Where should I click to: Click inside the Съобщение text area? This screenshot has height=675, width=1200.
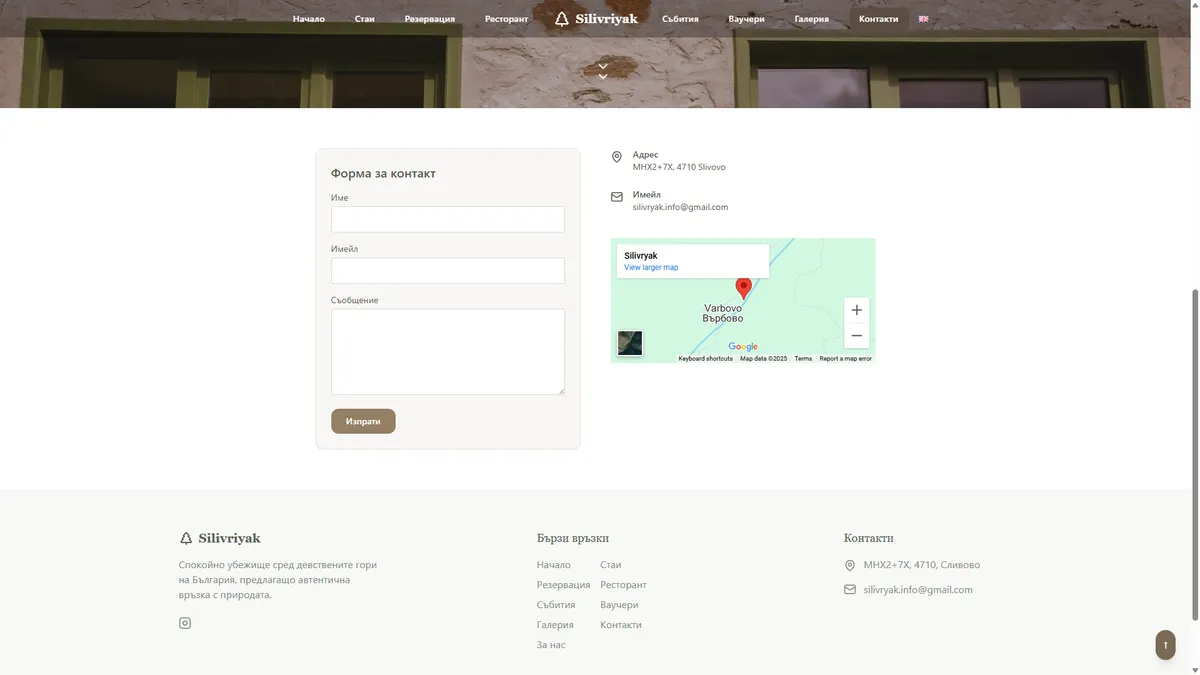coord(447,351)
